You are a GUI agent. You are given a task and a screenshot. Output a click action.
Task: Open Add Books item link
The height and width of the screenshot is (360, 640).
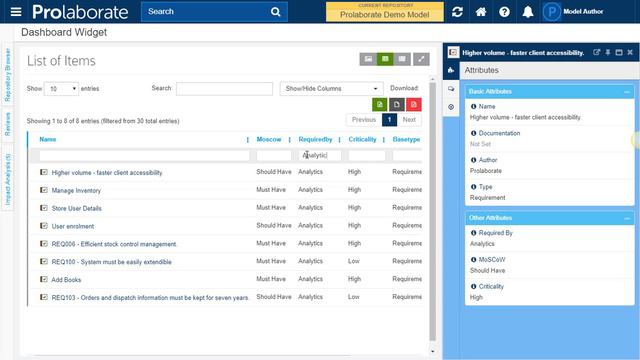click(x=66, y=280)
